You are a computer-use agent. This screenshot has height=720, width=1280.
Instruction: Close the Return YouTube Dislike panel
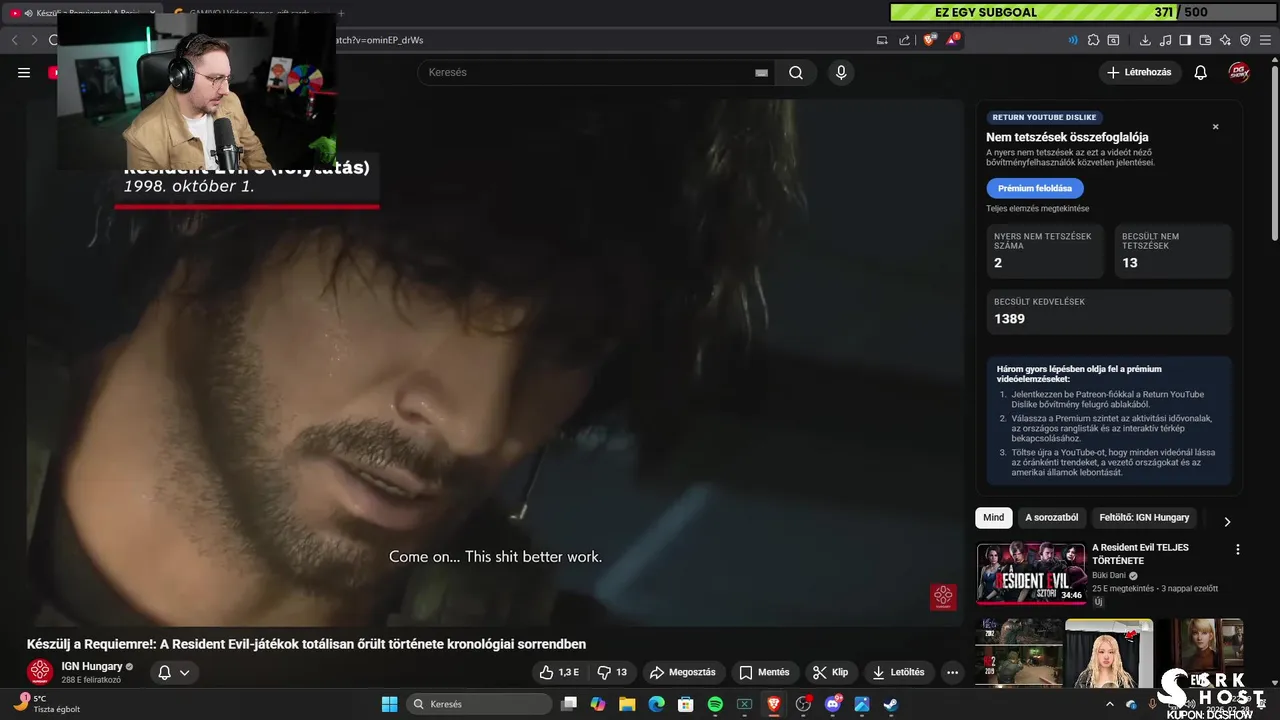pos(1216,127)
